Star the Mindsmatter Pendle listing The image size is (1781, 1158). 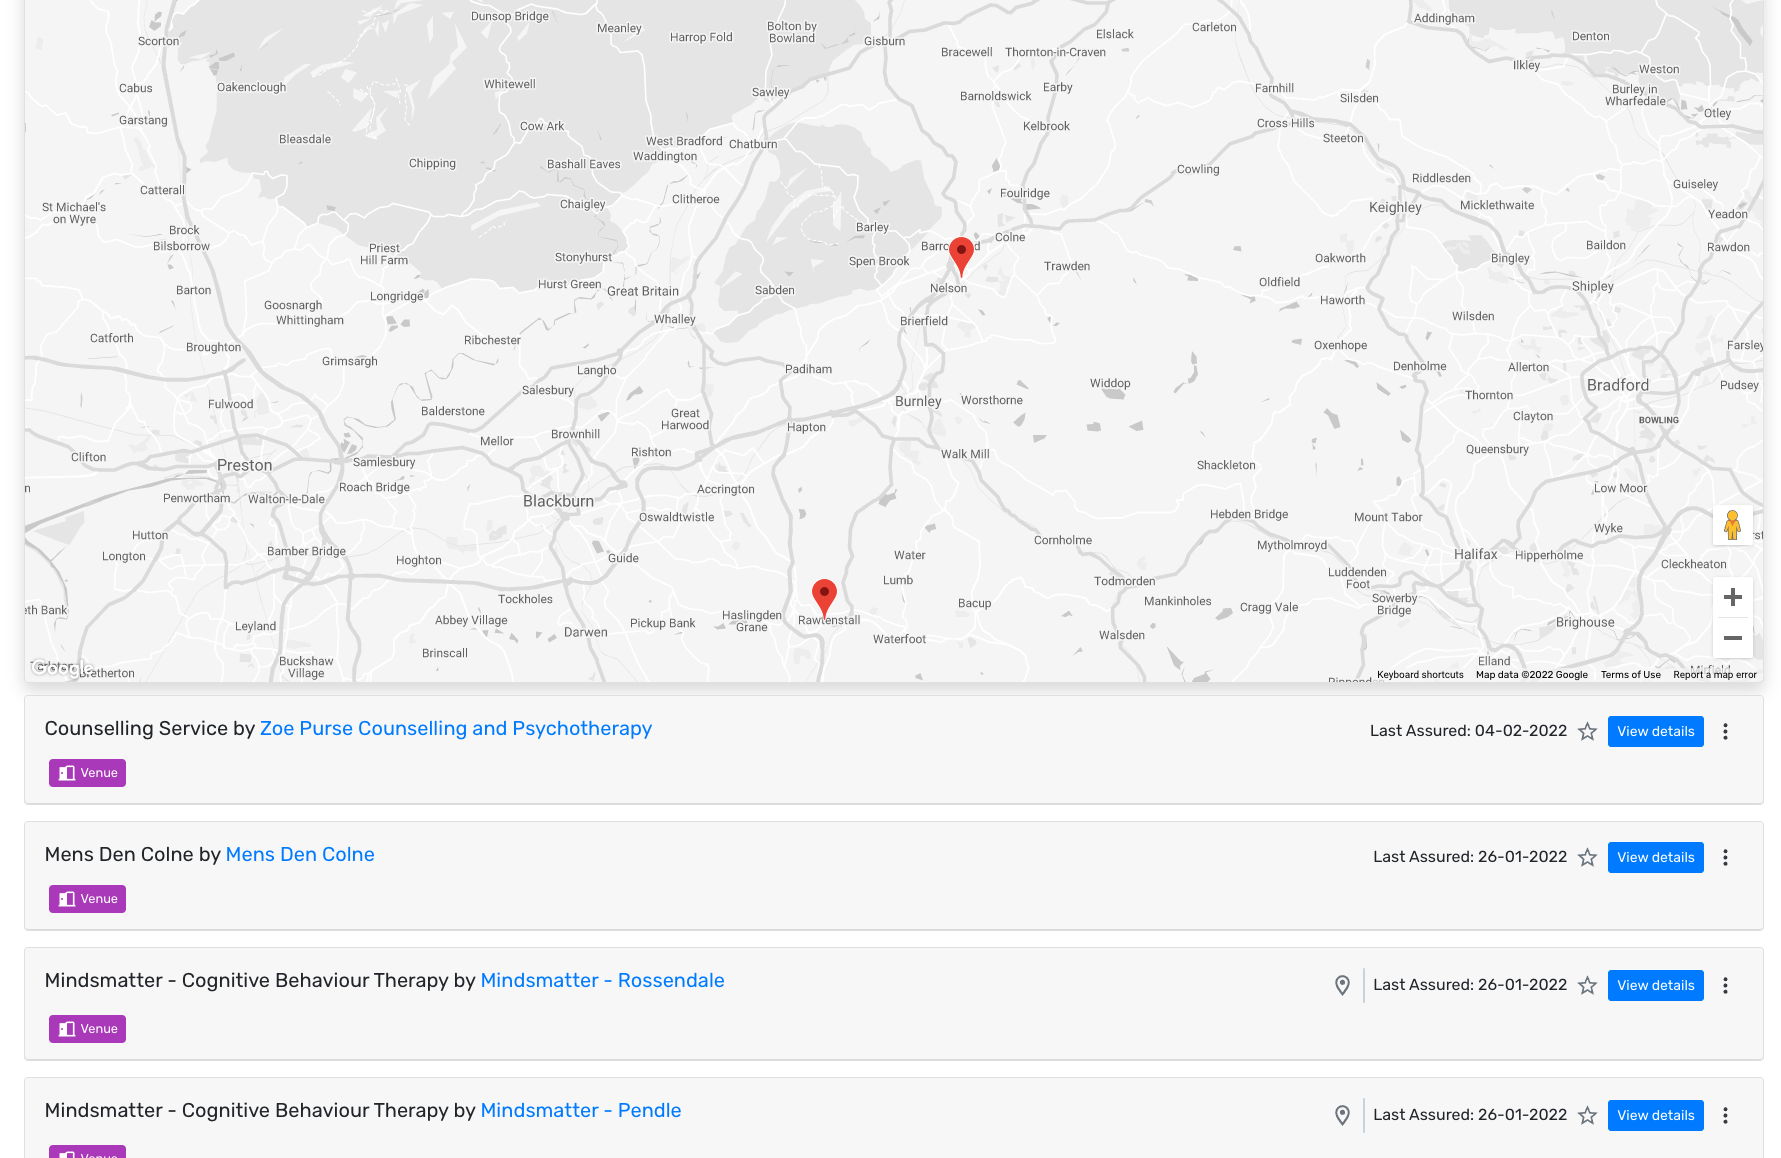[1587, 1115]
